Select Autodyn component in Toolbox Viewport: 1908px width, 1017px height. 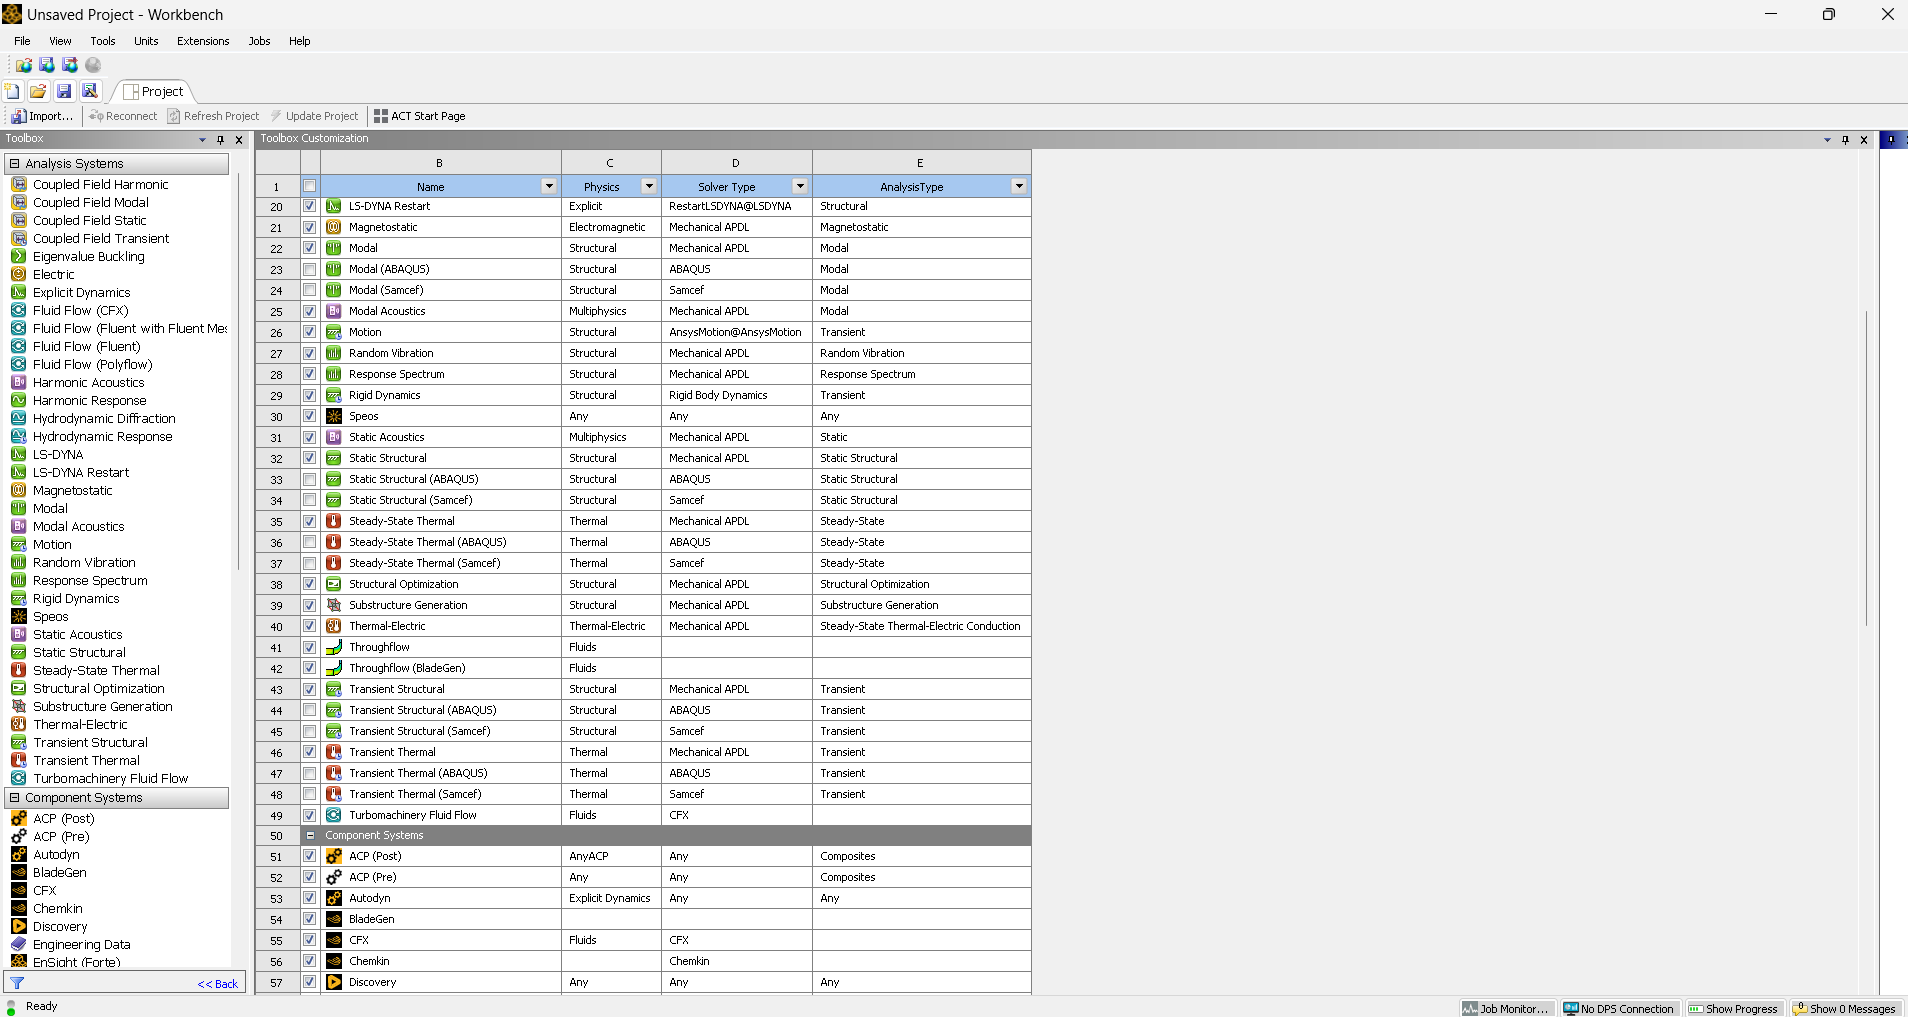point(56,854)
